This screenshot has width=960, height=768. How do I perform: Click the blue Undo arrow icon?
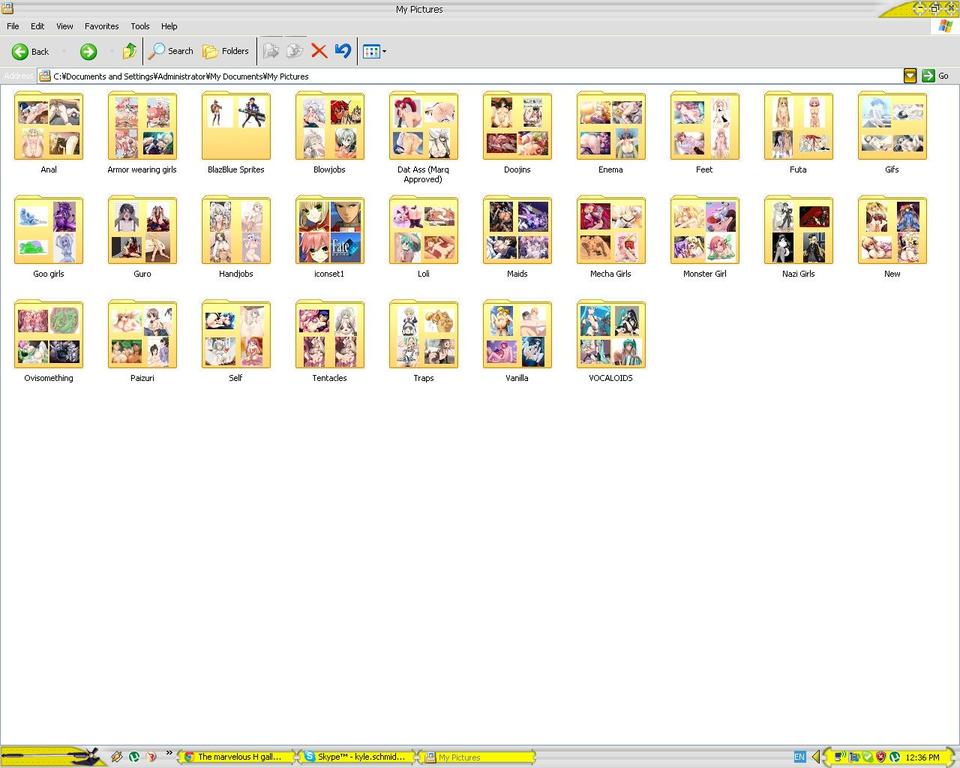(x=343, y=51)
